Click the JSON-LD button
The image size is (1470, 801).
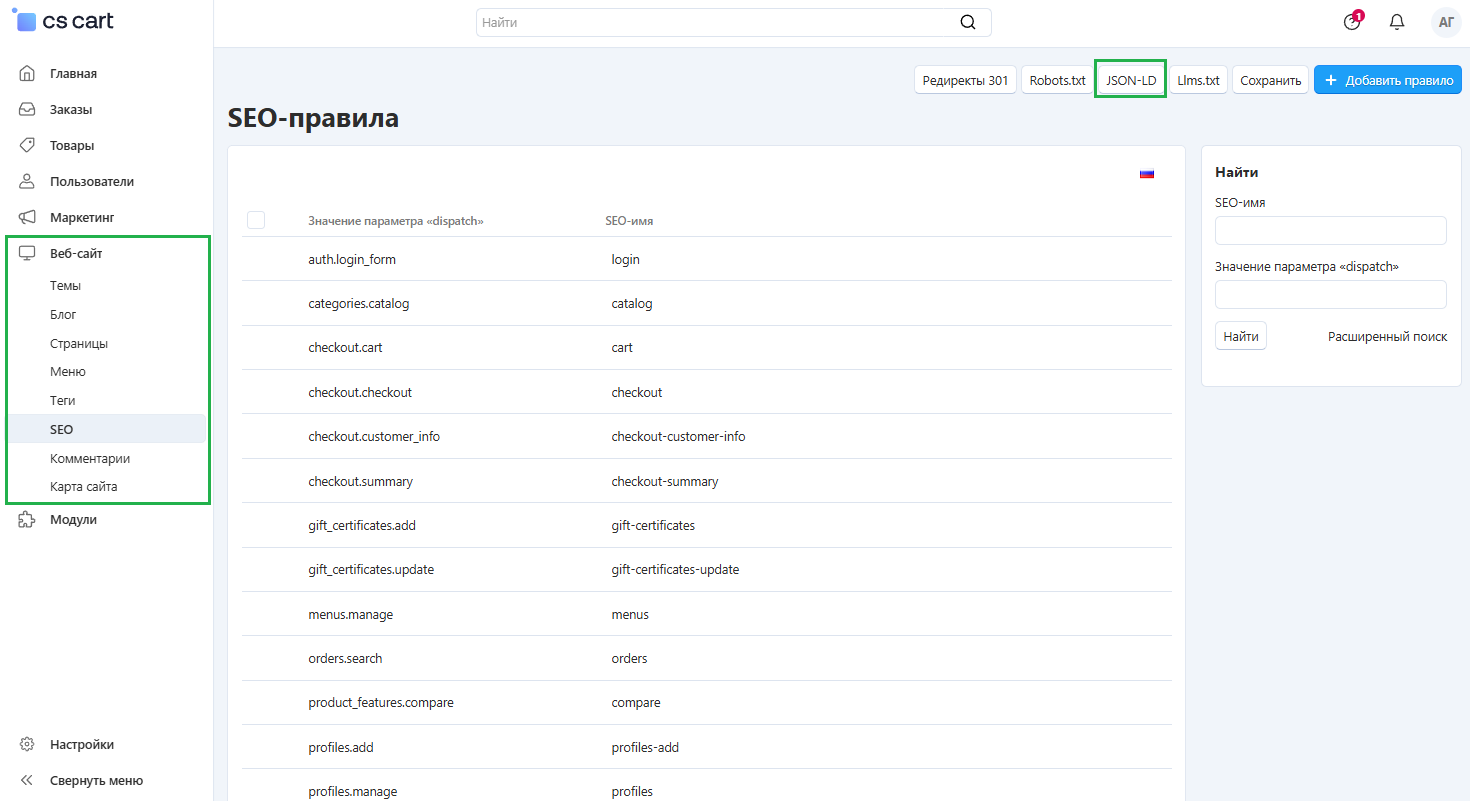pyautogui.click(x=1131, y=80)
